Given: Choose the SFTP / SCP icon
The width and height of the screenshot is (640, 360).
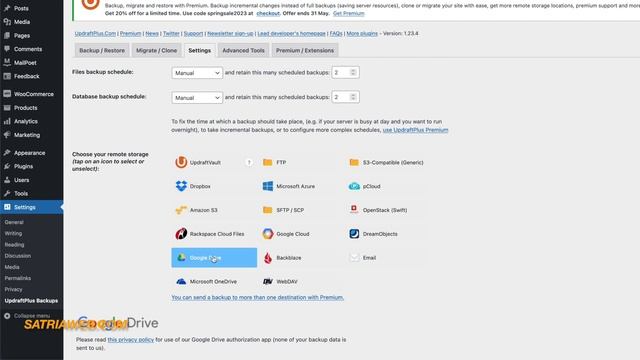Looking at the screenshot, I should 268,210.
